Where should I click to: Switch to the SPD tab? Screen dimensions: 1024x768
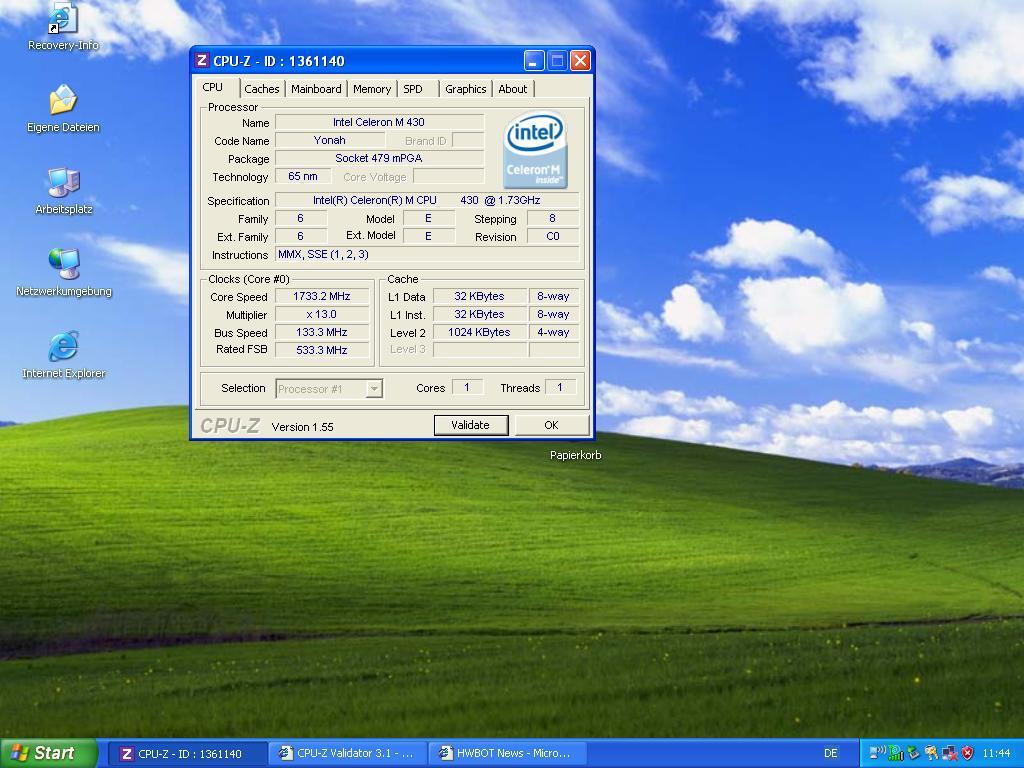point(413,89)
